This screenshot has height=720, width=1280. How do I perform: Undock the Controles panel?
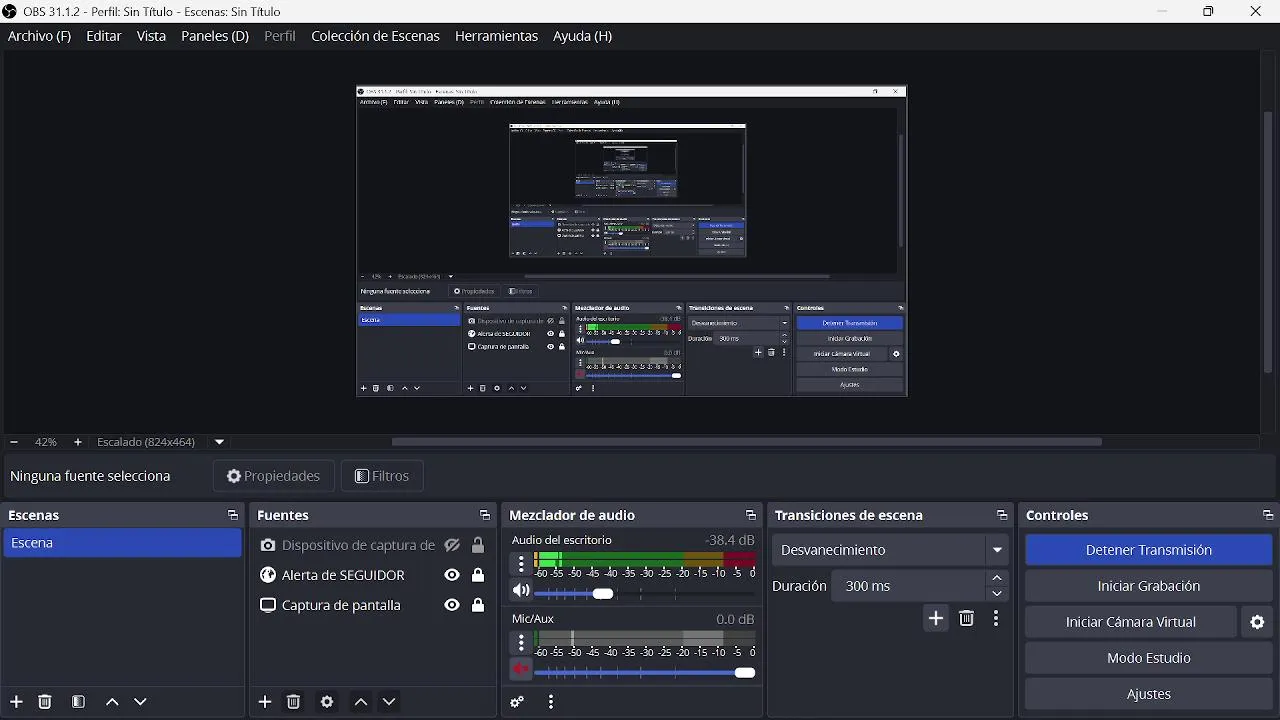(x=1268, y=515)
